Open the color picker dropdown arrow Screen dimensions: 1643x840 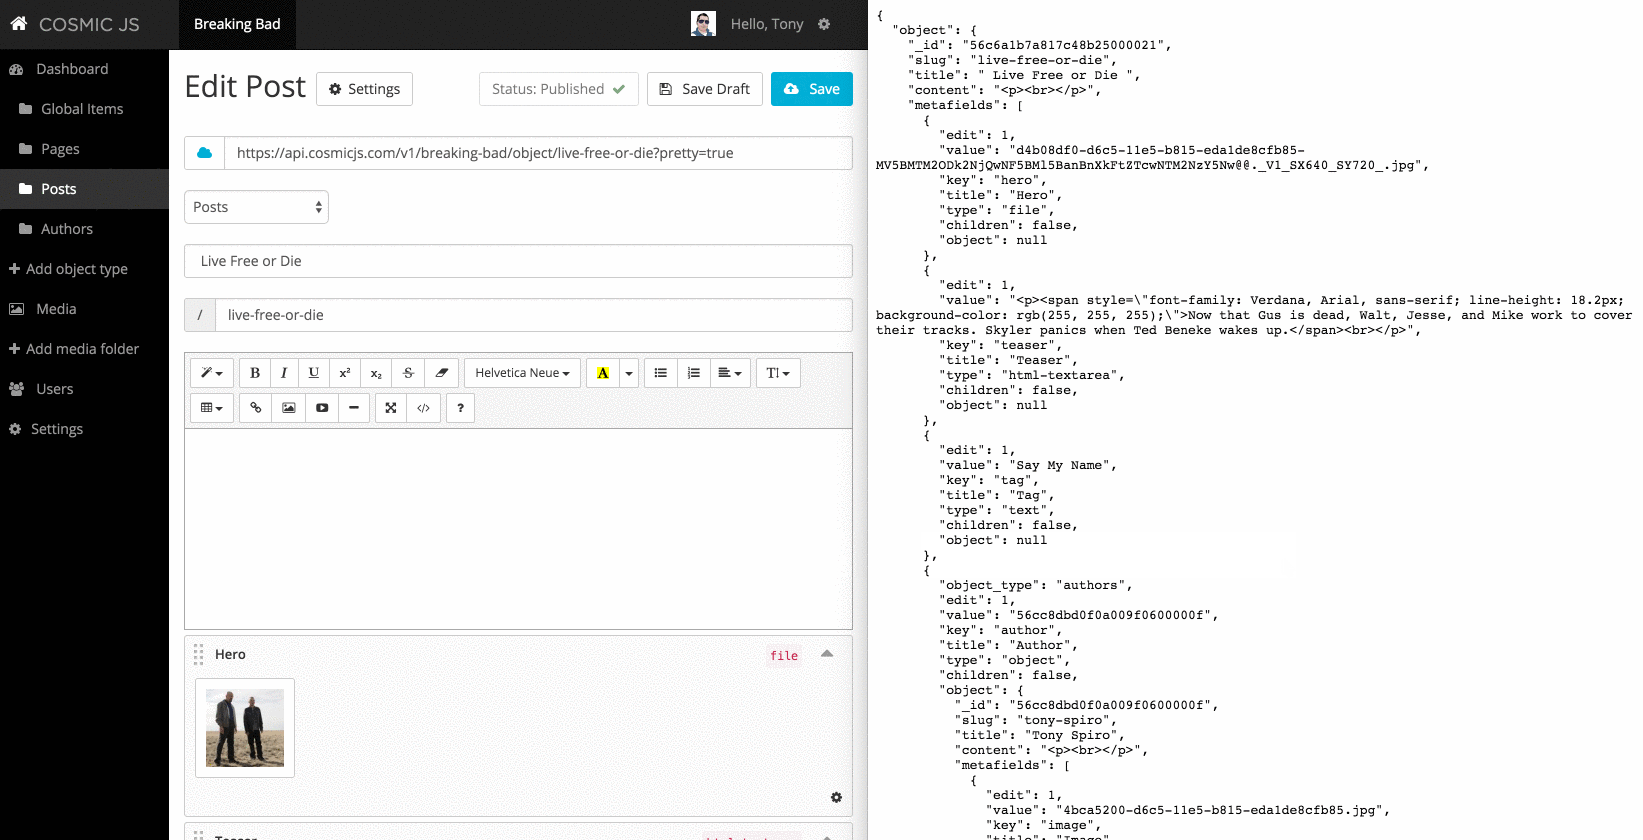(629, 373)
